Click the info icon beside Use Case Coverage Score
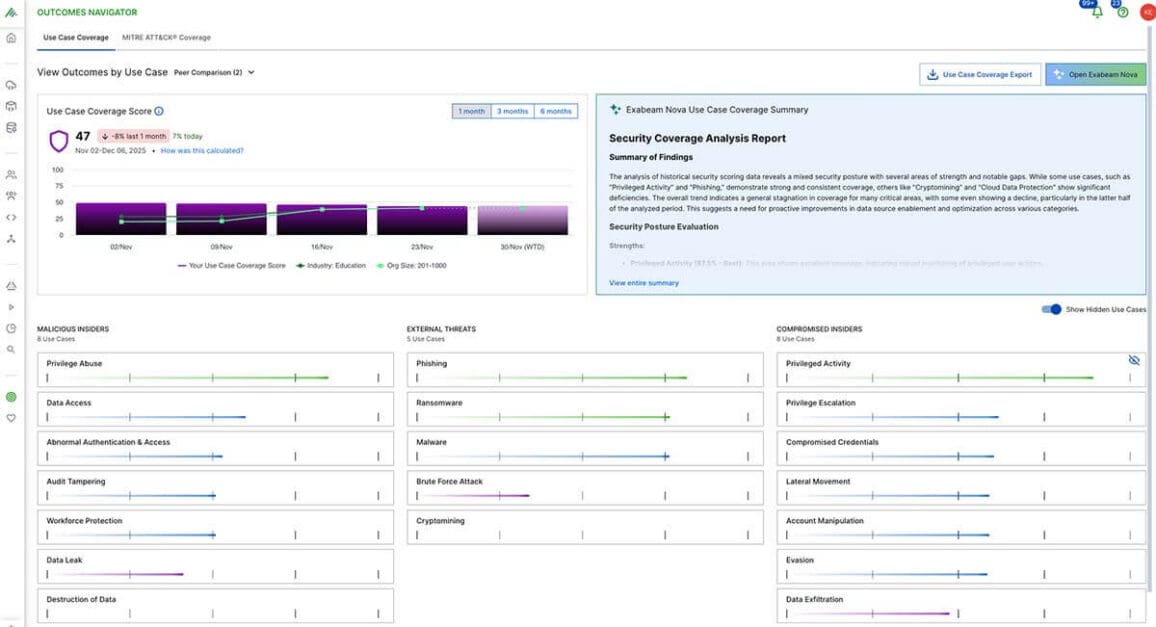 (159, 111)
